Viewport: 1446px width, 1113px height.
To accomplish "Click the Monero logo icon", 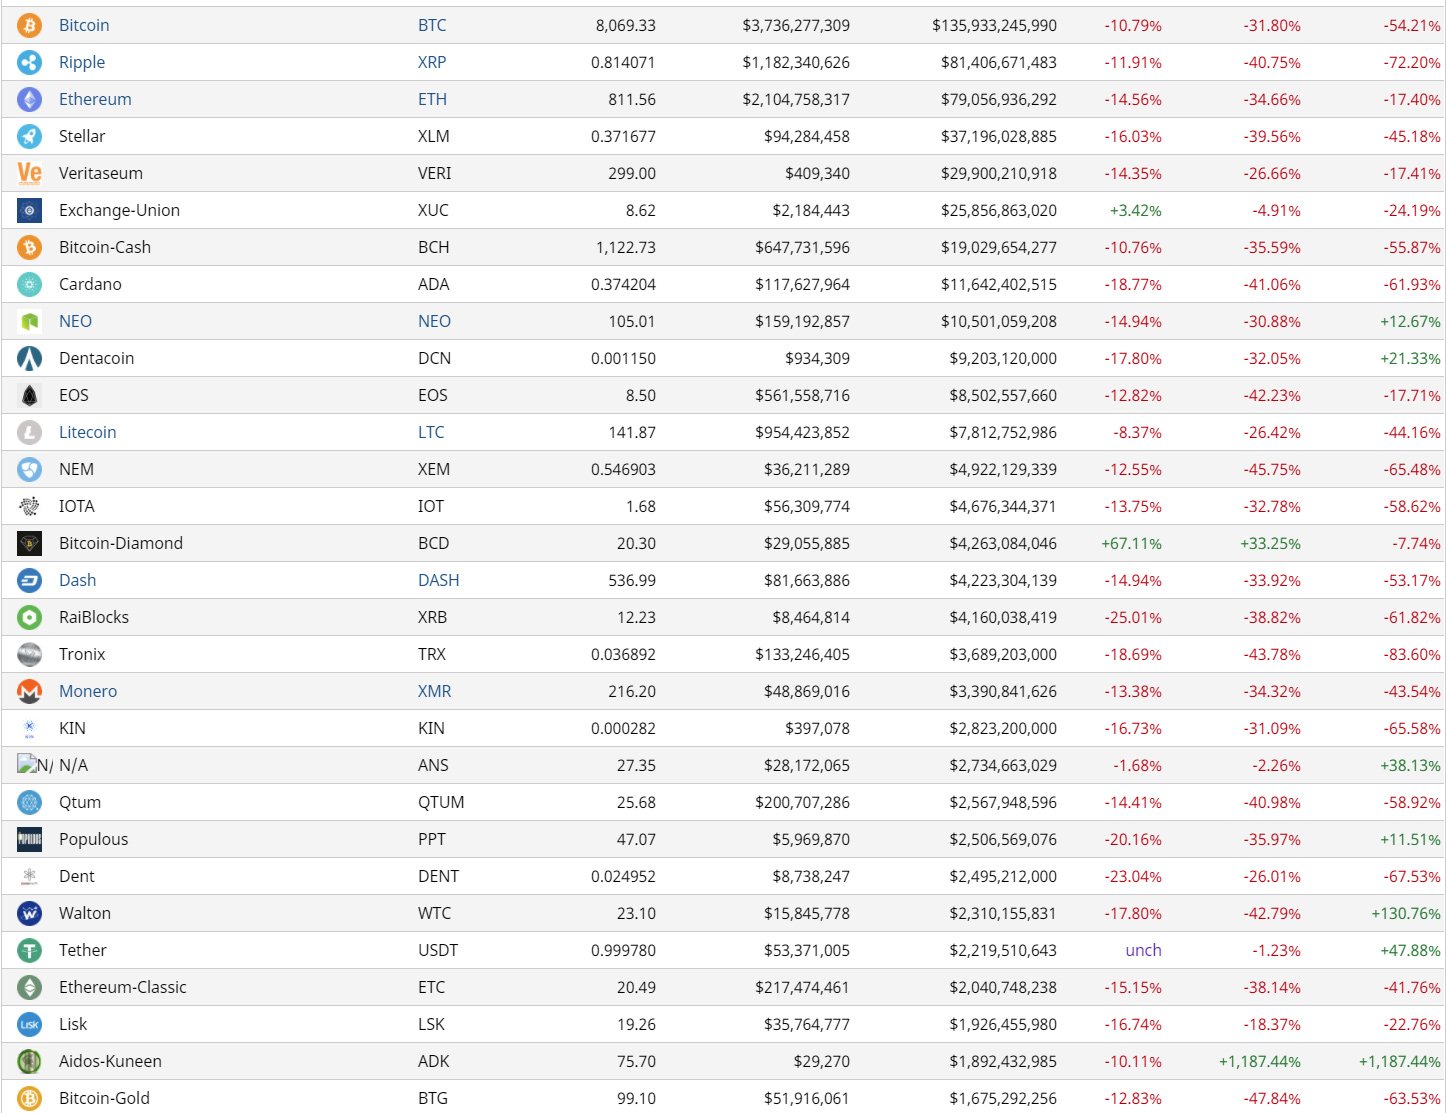I will pos(30,691).
